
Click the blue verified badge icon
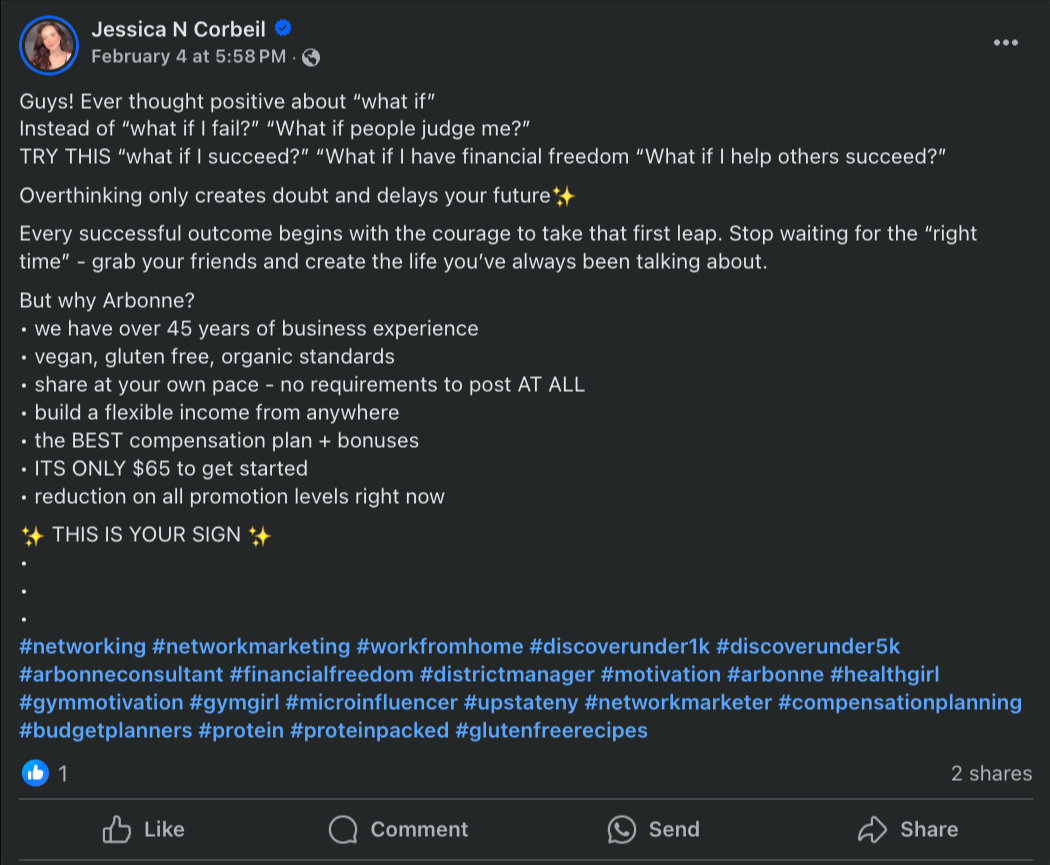click(283, 28)
